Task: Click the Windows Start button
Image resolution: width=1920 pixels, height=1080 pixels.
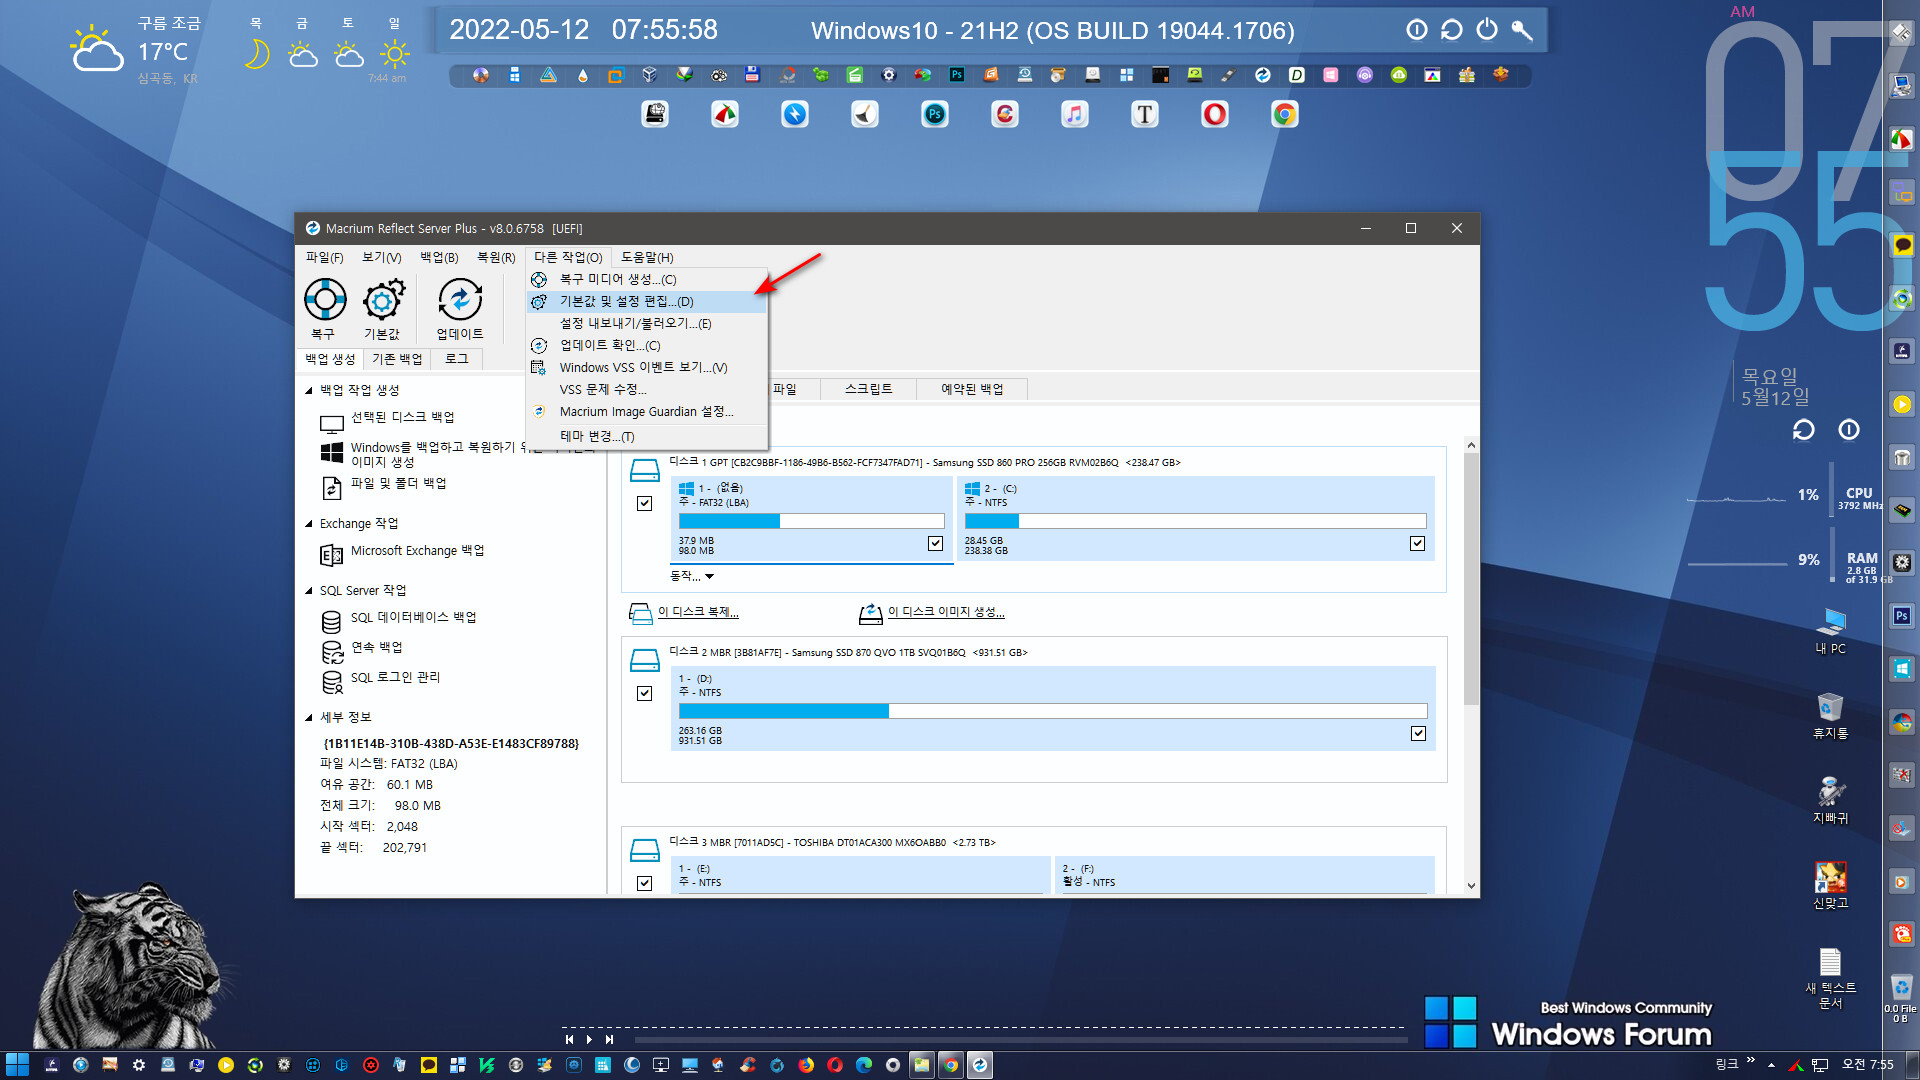Action: tap(17, 1065)
